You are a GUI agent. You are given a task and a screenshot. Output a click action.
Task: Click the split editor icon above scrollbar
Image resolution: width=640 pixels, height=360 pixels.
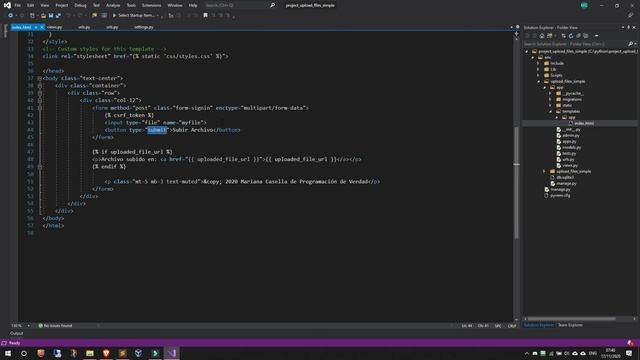coord(516,34)
